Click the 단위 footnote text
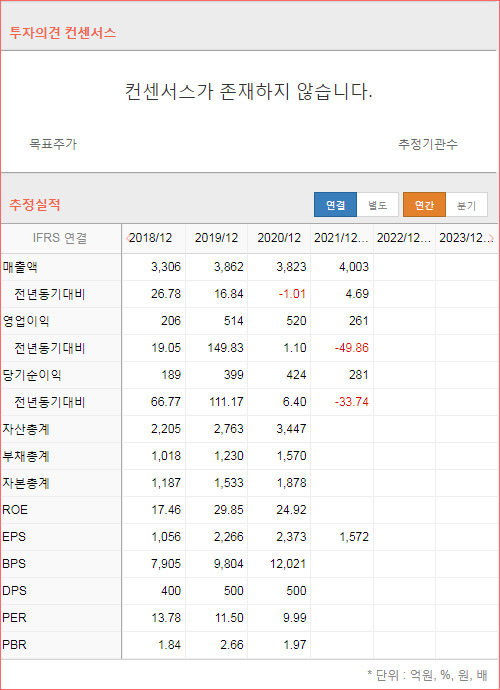 coord(427,675)
